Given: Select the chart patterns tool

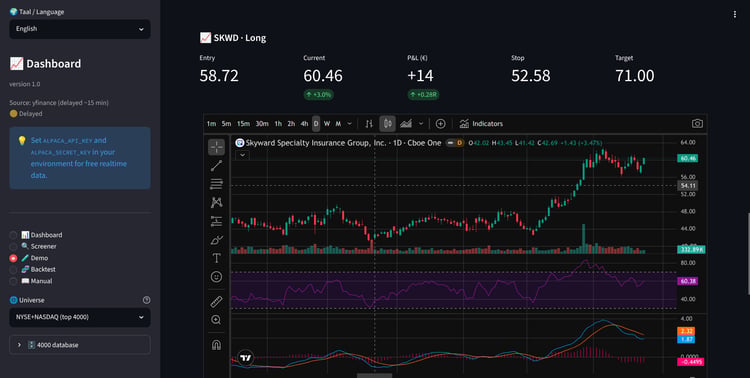Looking at the screenshot, I should [216, 202].
